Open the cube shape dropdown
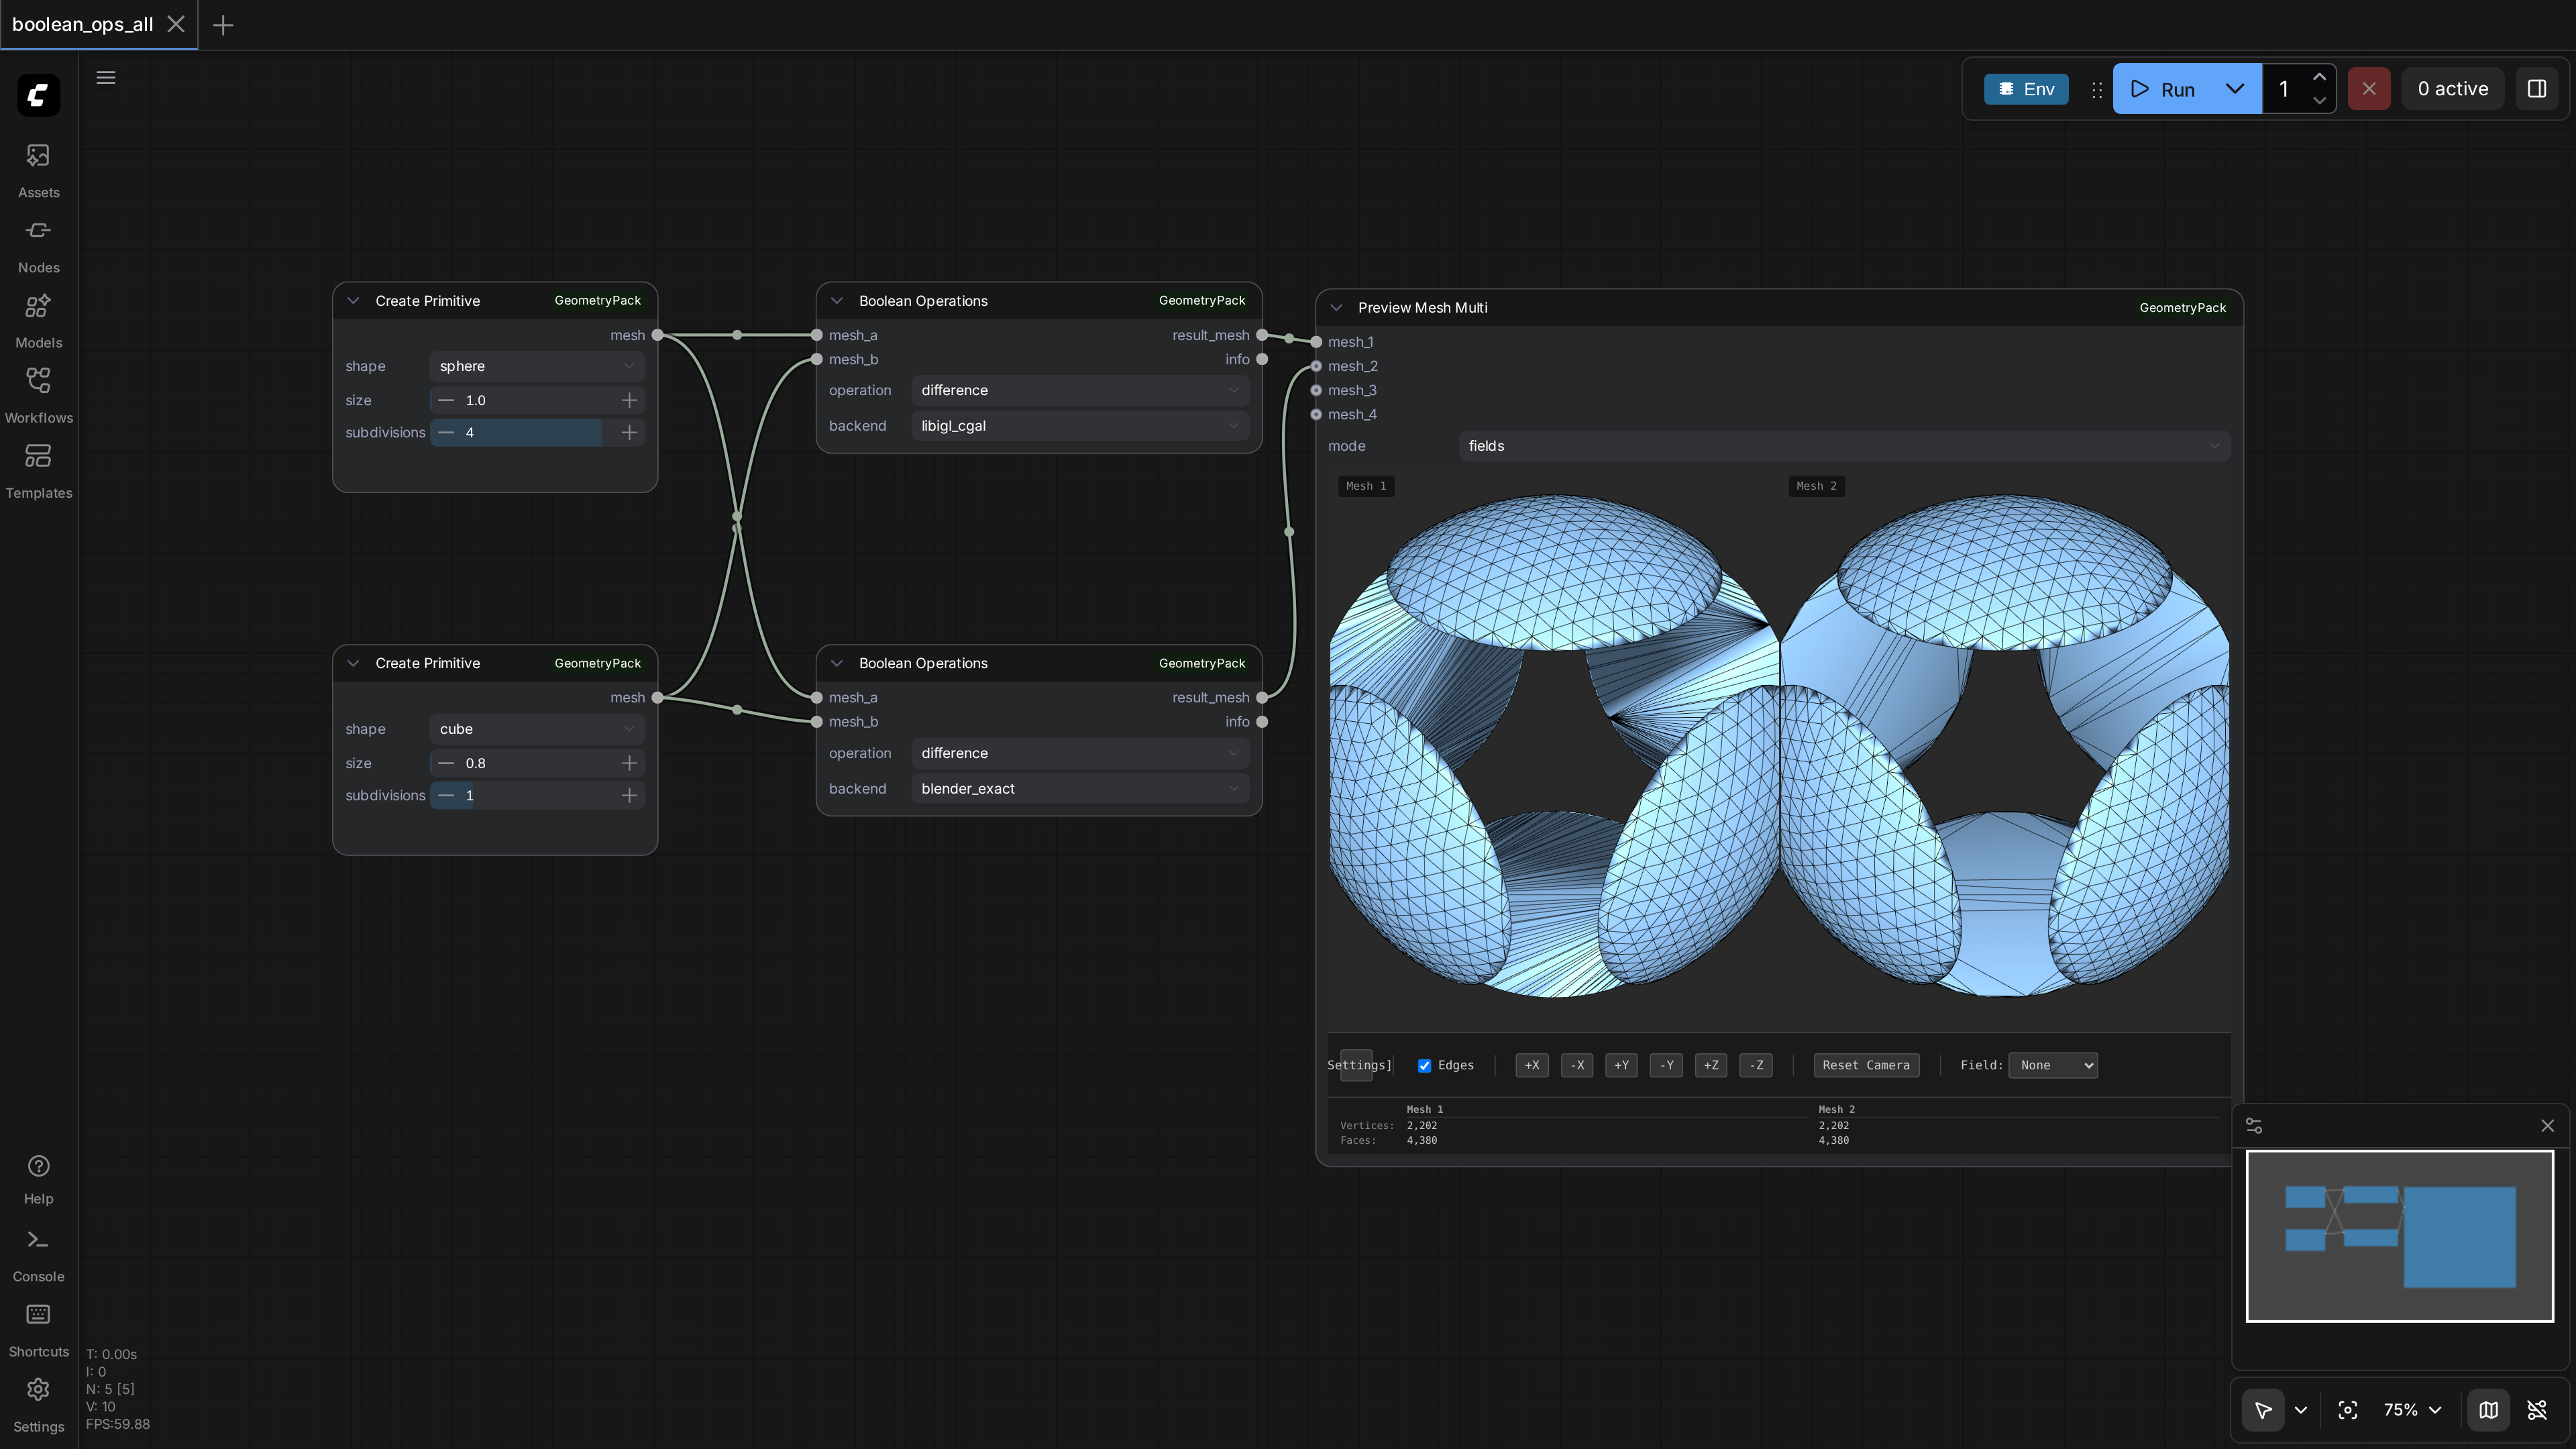The image size is (2576, 1449). 537,729
